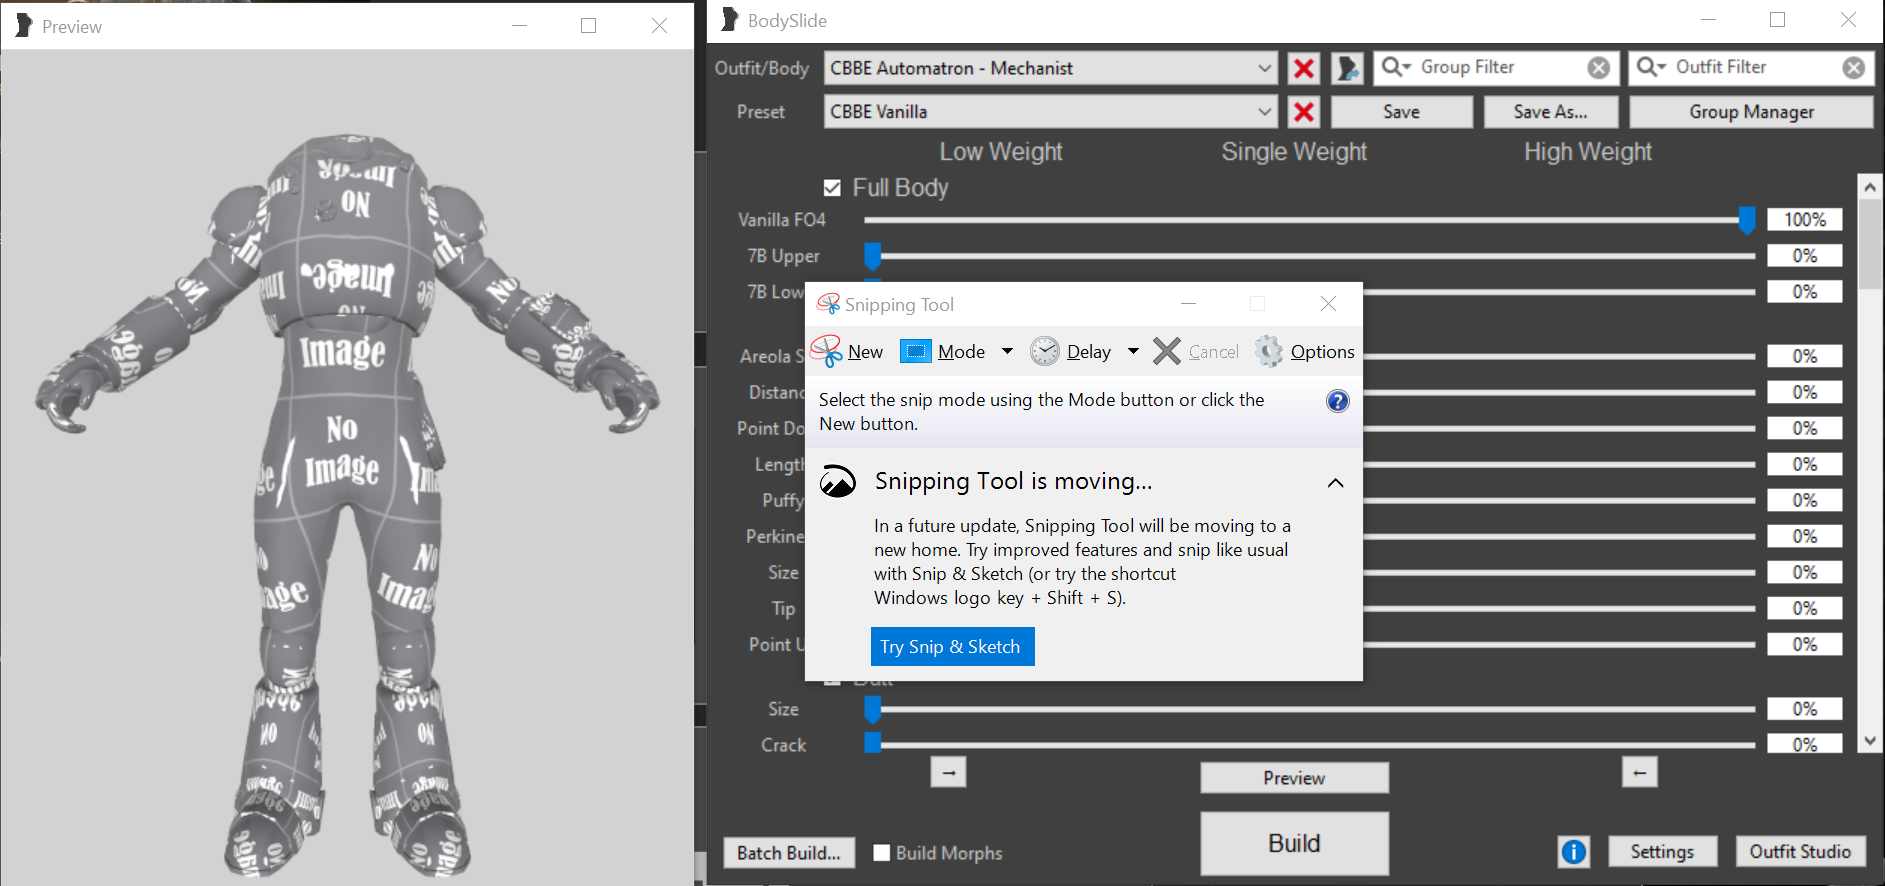1885x886 pixels.
Task: Click the Preview button in BodySlide
Action: pyautogui.click(x=1294, y=778)
